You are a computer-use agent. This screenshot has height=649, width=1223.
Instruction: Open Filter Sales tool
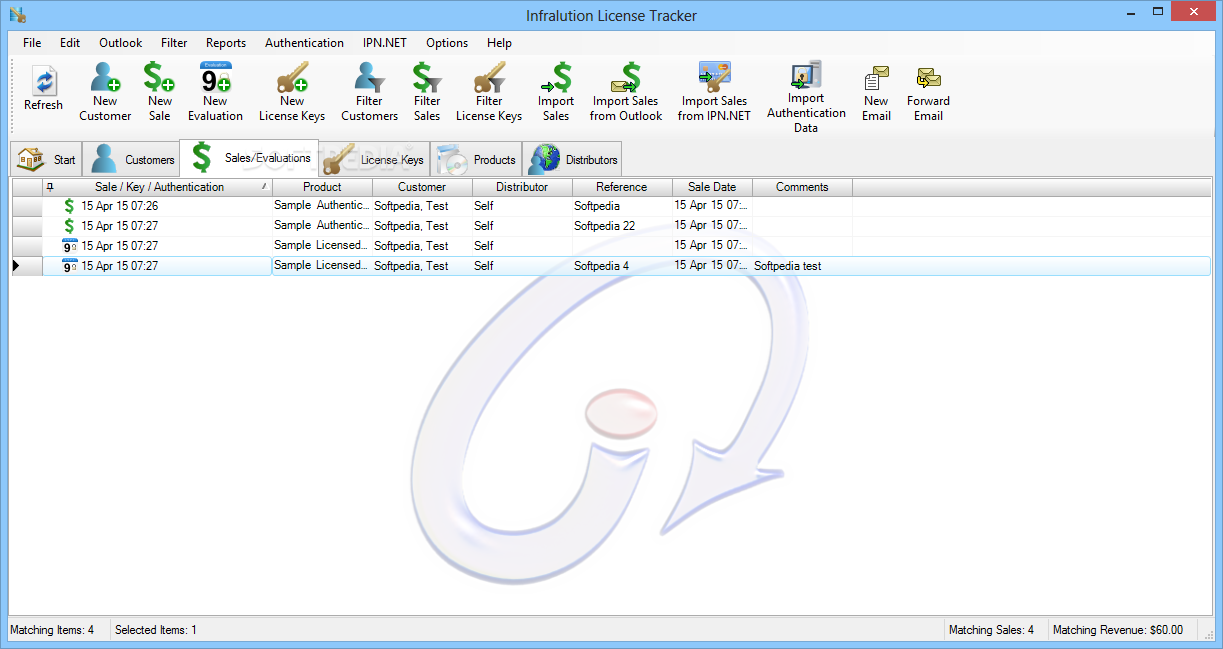coord(427,92)
